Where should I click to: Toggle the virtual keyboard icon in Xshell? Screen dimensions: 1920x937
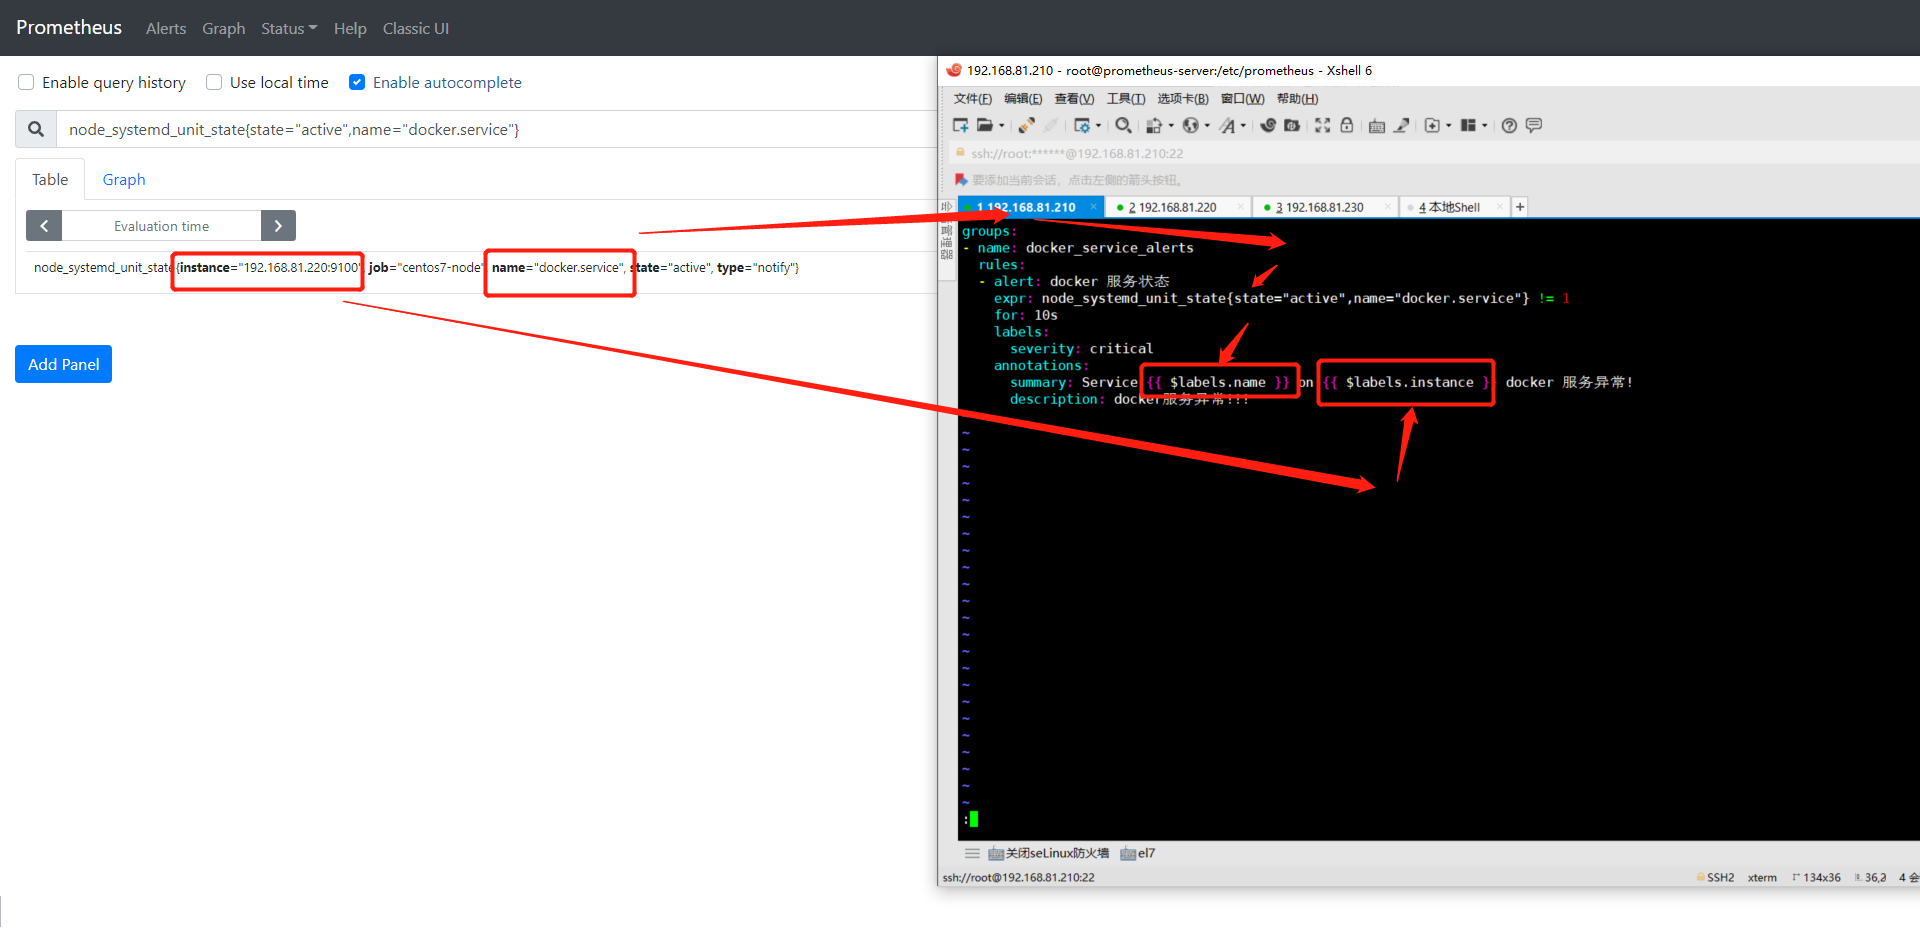click(1377, 125)
